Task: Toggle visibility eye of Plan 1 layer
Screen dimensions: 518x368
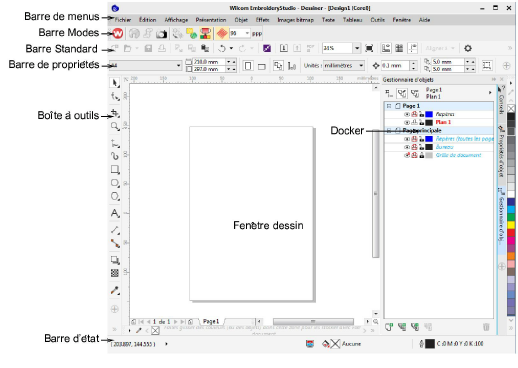Action: point(407,122)
